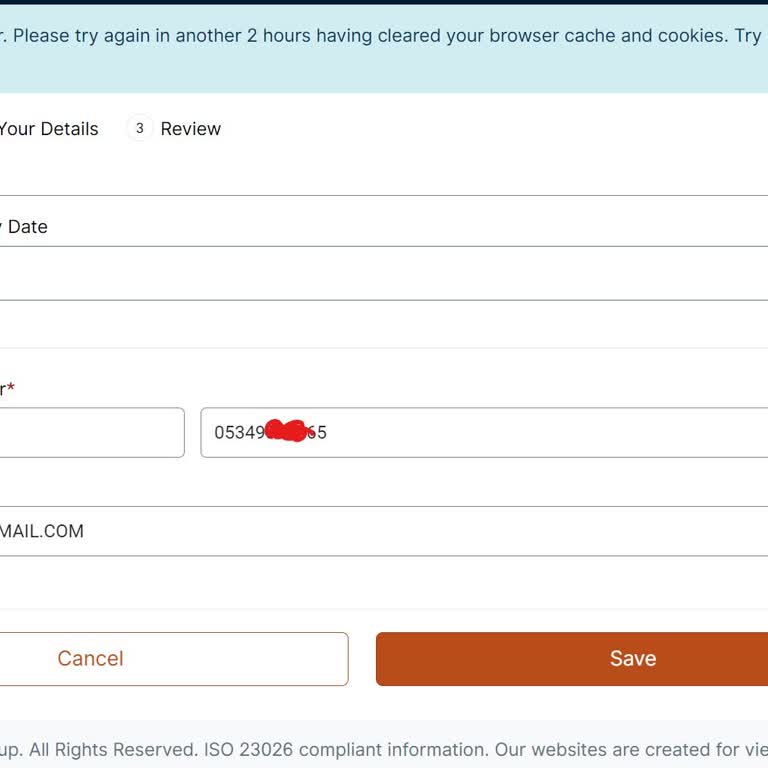Open the country code box beside phone number
The height and width of the screenshot is (768, 768).
pos(92,433)
